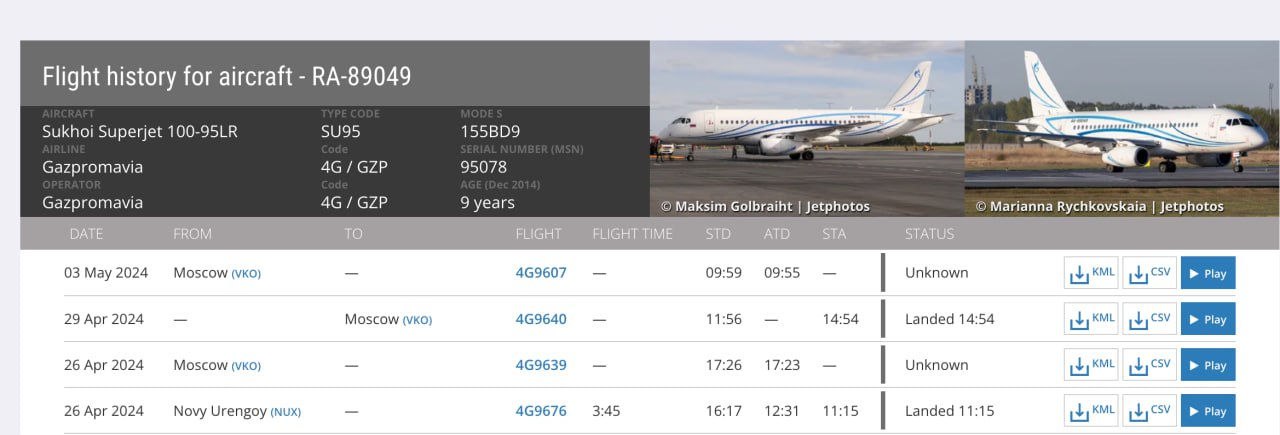Download CSV for flight 4G9607

coord(1149,273)
